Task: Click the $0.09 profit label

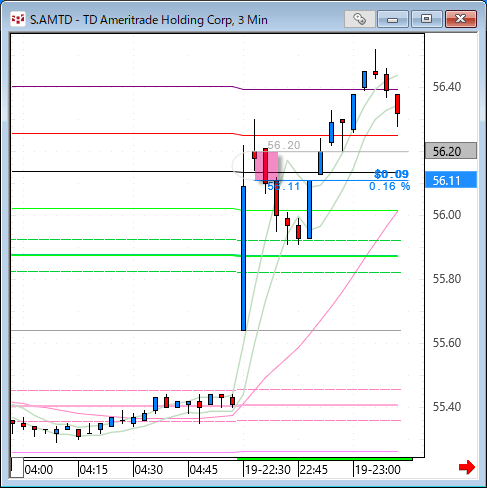Action: coord(391,174)
